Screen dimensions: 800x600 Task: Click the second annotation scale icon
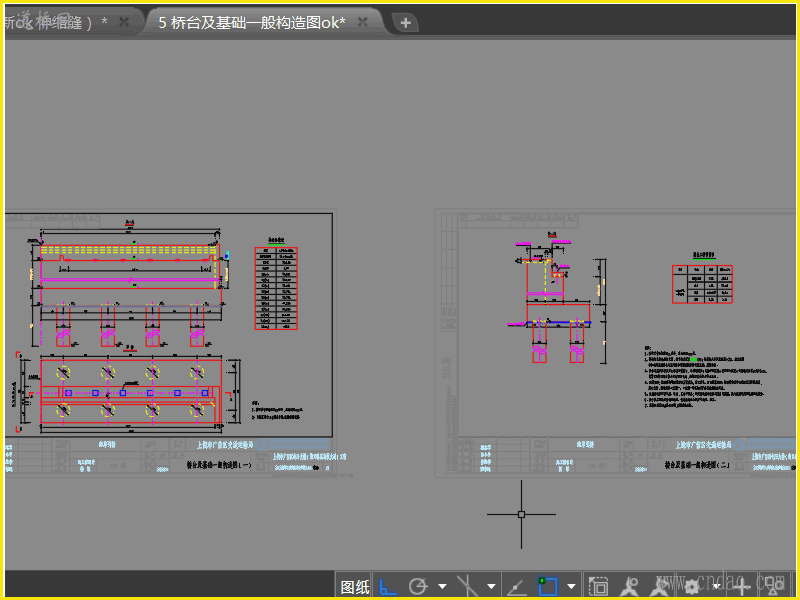point(660,586)
